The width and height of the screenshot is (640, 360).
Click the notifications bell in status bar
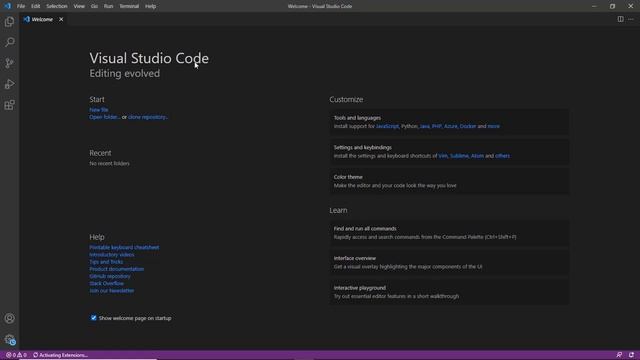coord(631,355)
